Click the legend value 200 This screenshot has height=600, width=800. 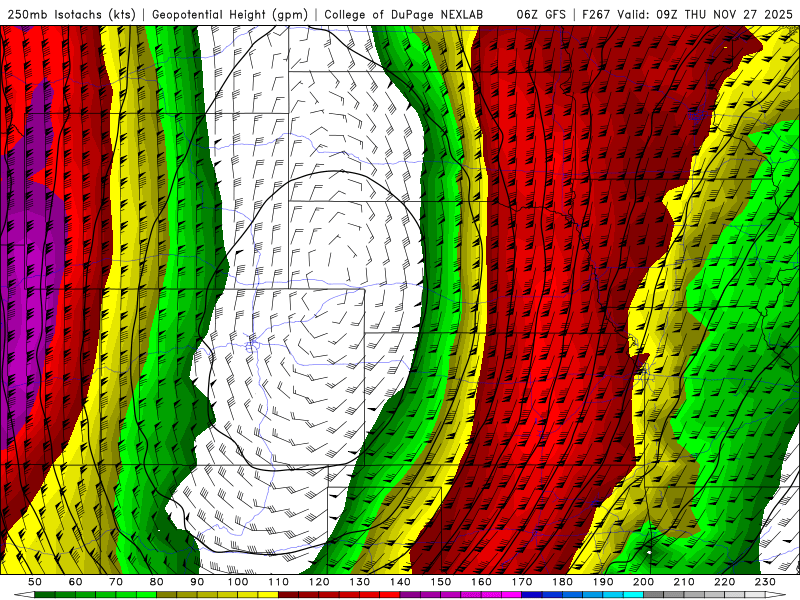[x=644, y=582]
